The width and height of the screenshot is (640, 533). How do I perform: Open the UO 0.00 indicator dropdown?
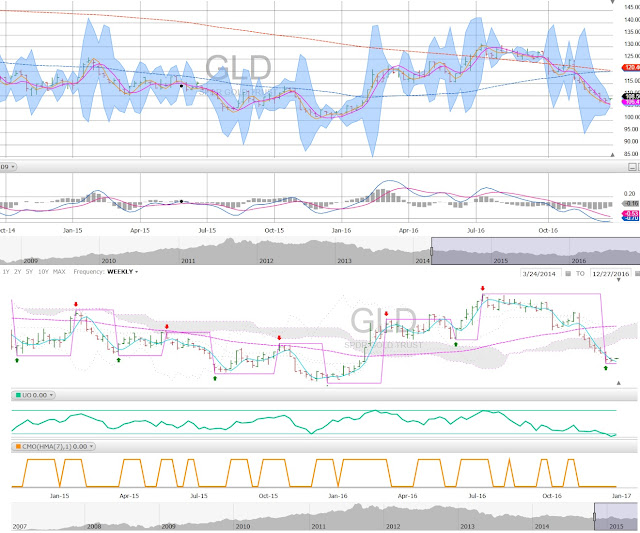tap(34, 395)
